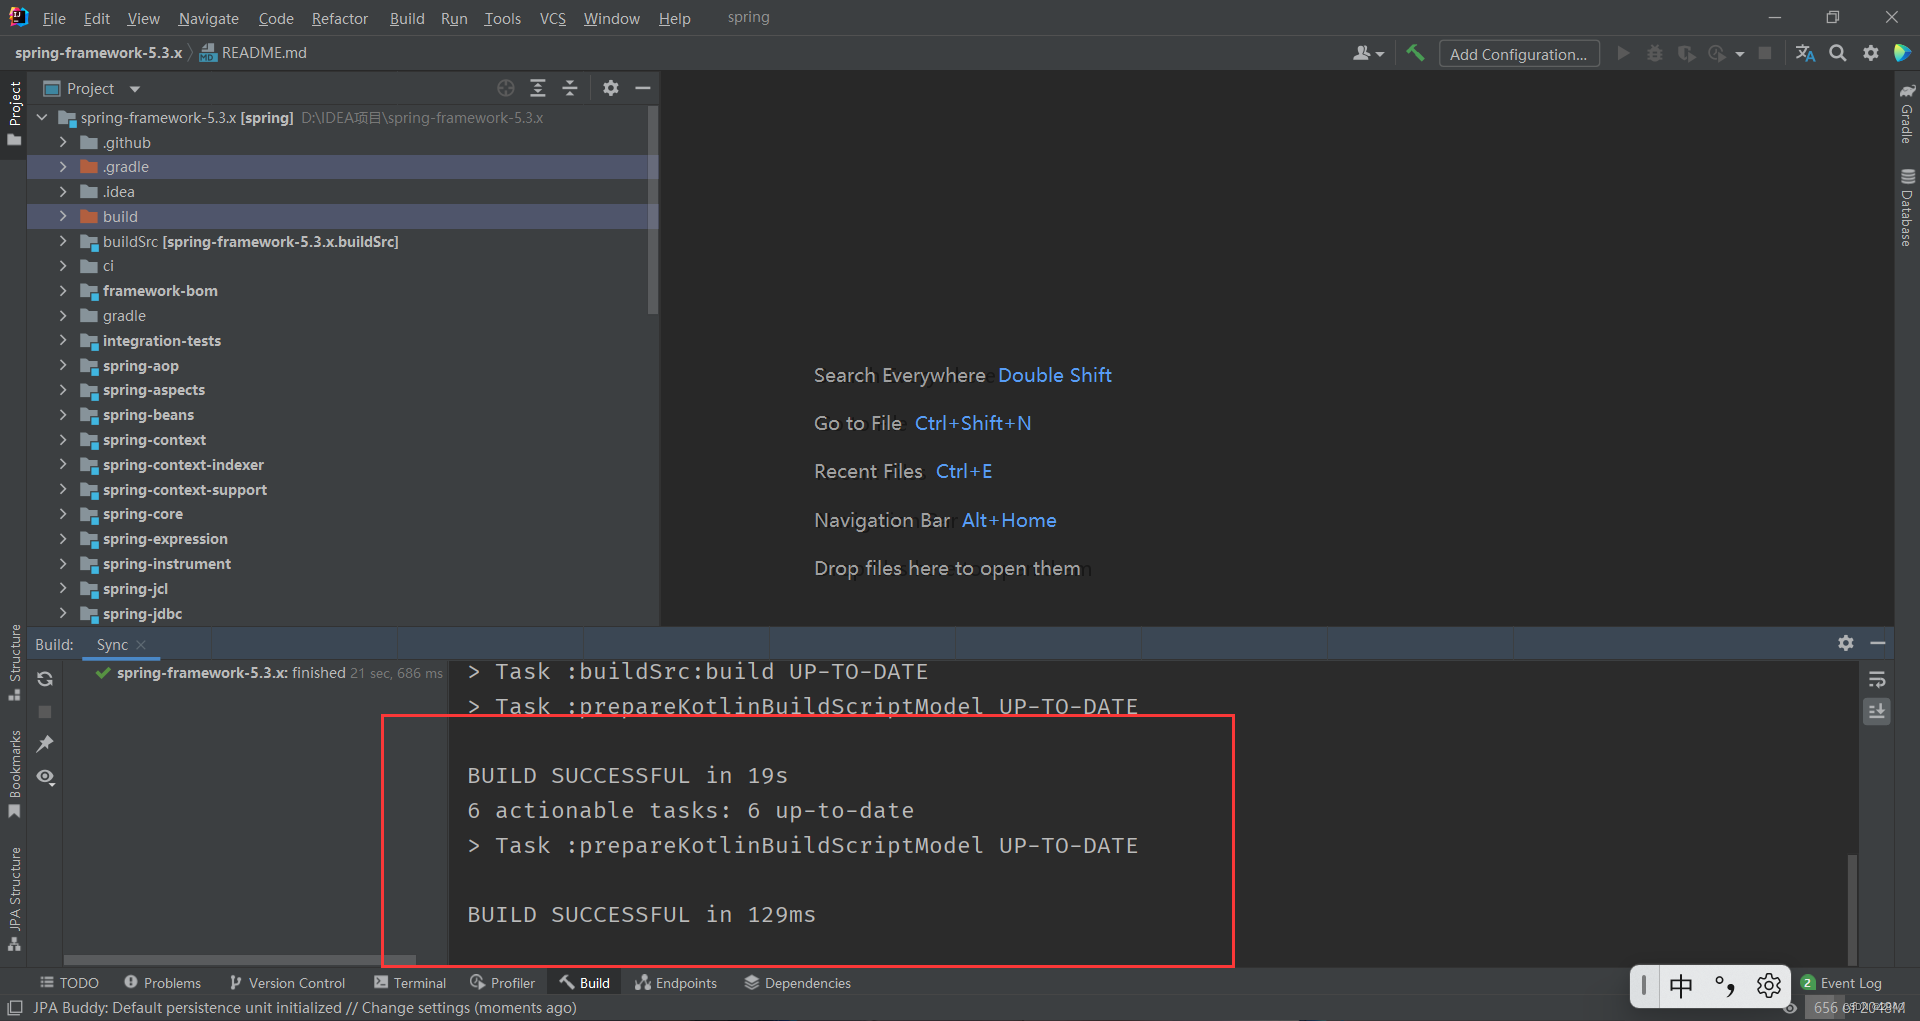Click the memory usage indicator
This screenshot has width=1920, height=1021.
coord(1859,1007)
